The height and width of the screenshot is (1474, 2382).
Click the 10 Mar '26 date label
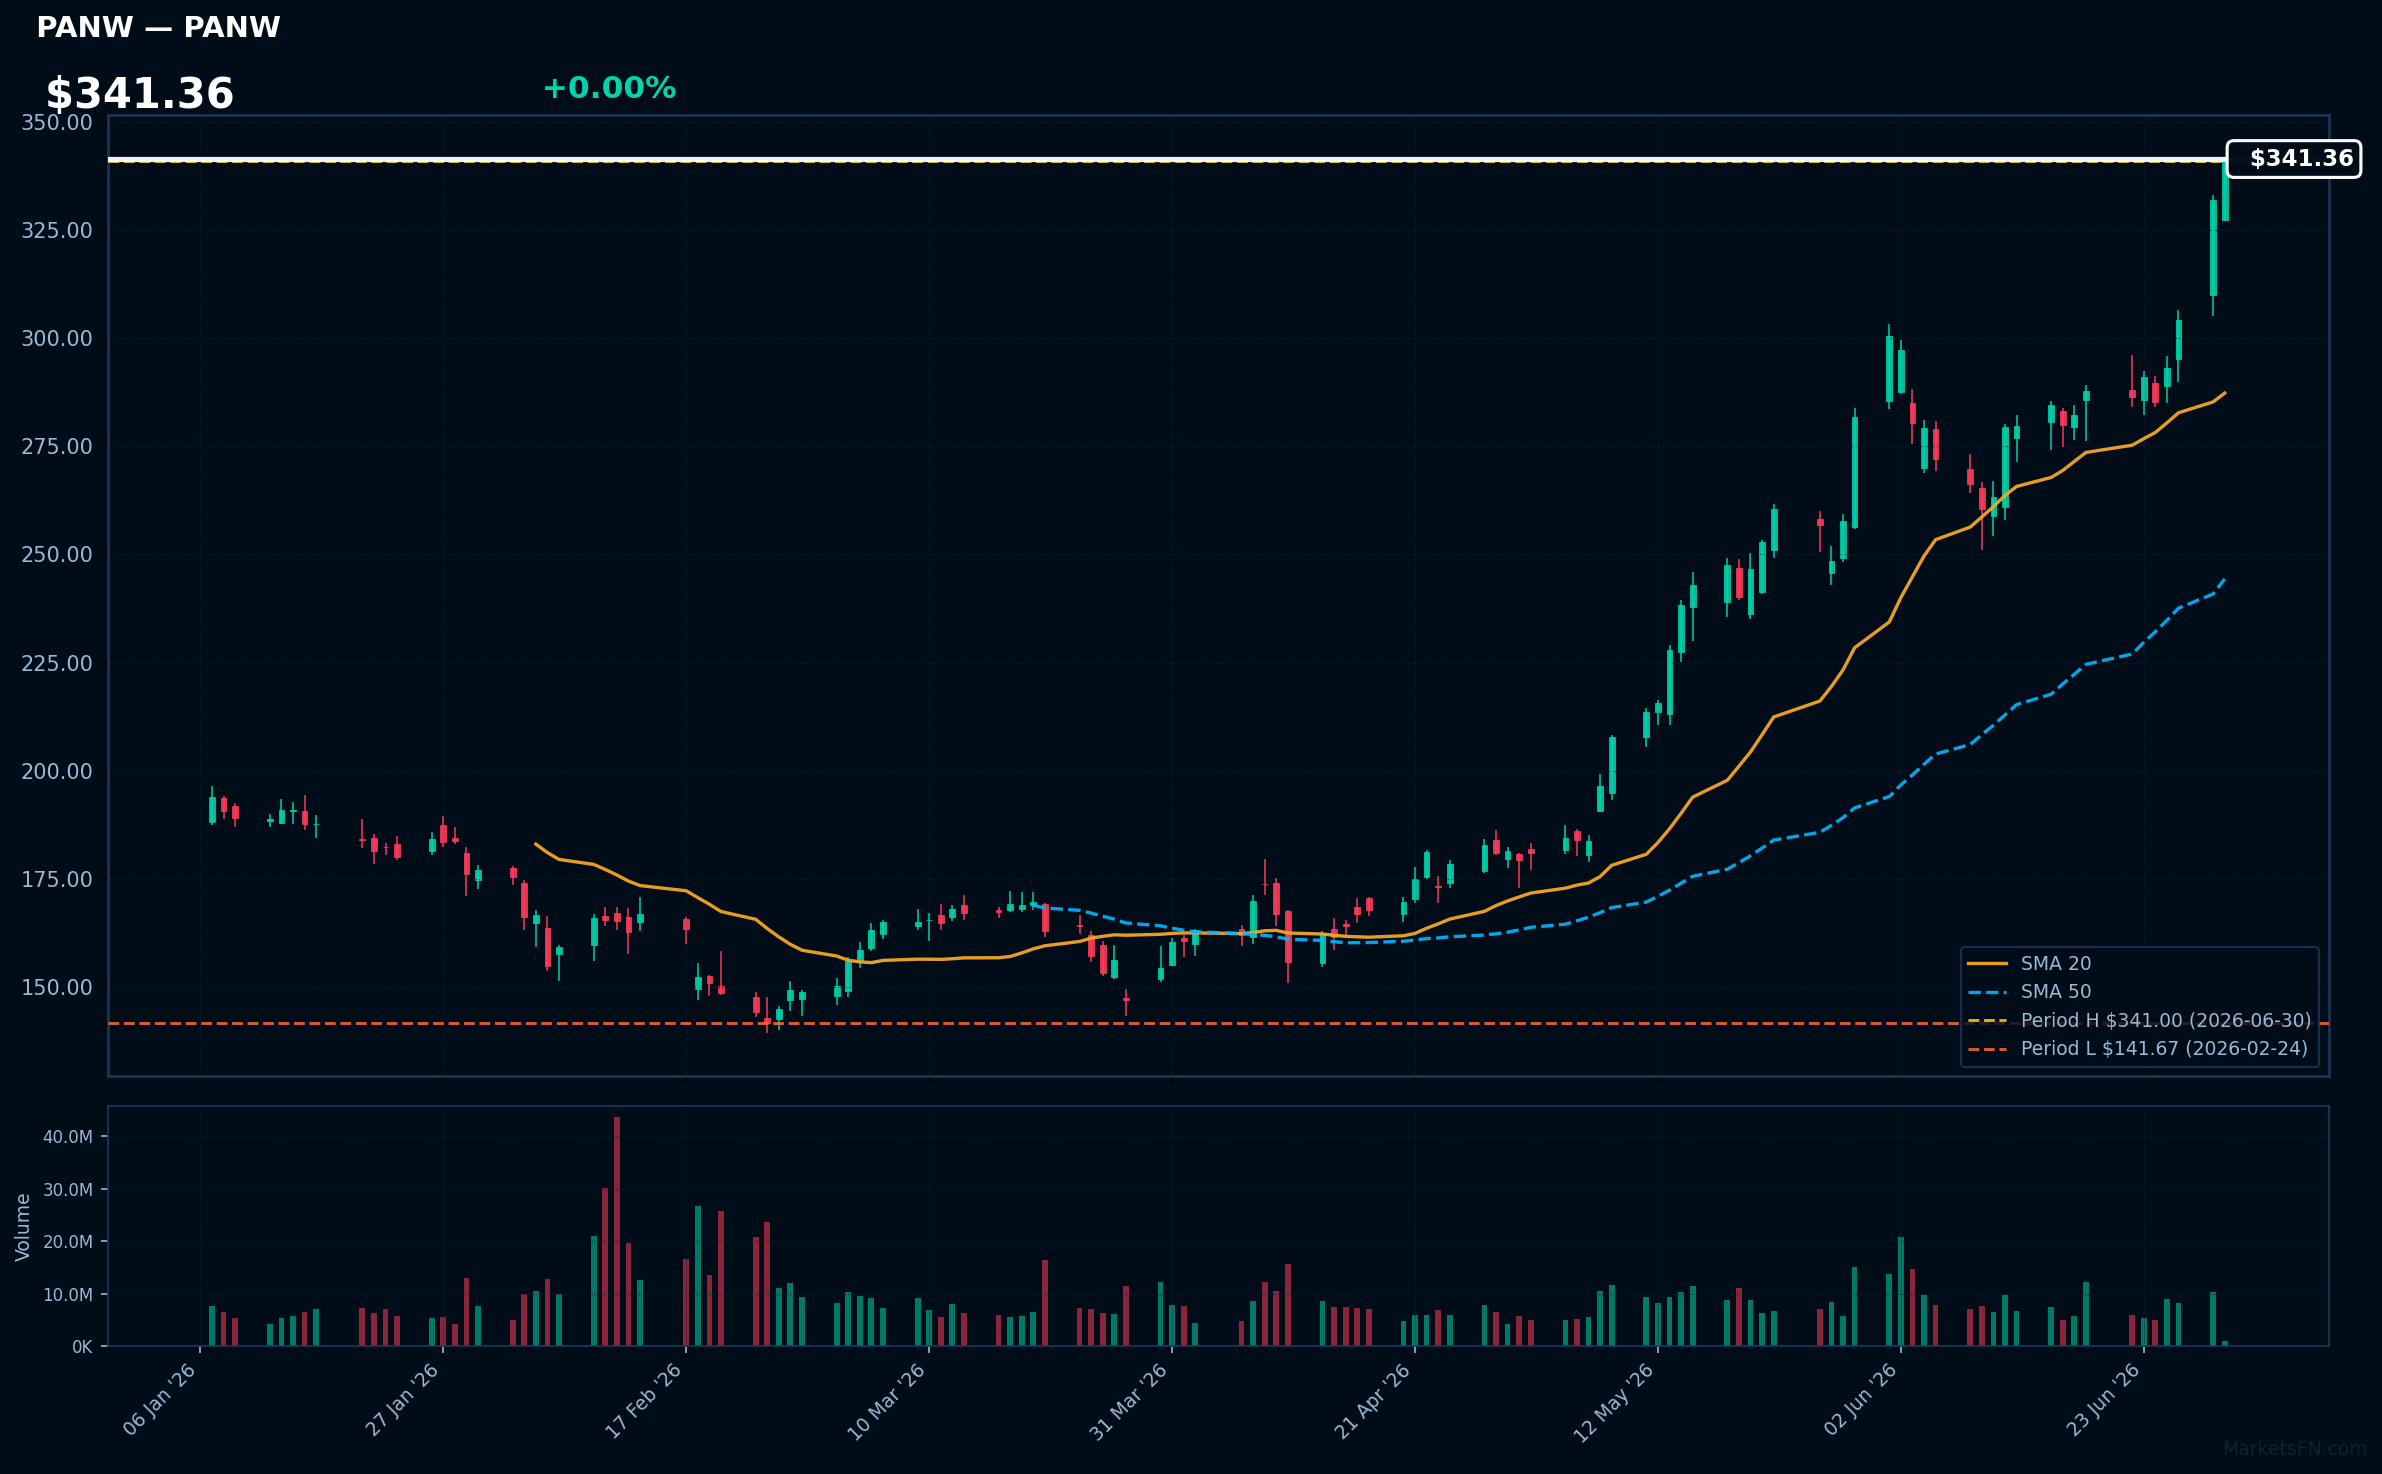pyautogui.click(x=888, y=1401)
